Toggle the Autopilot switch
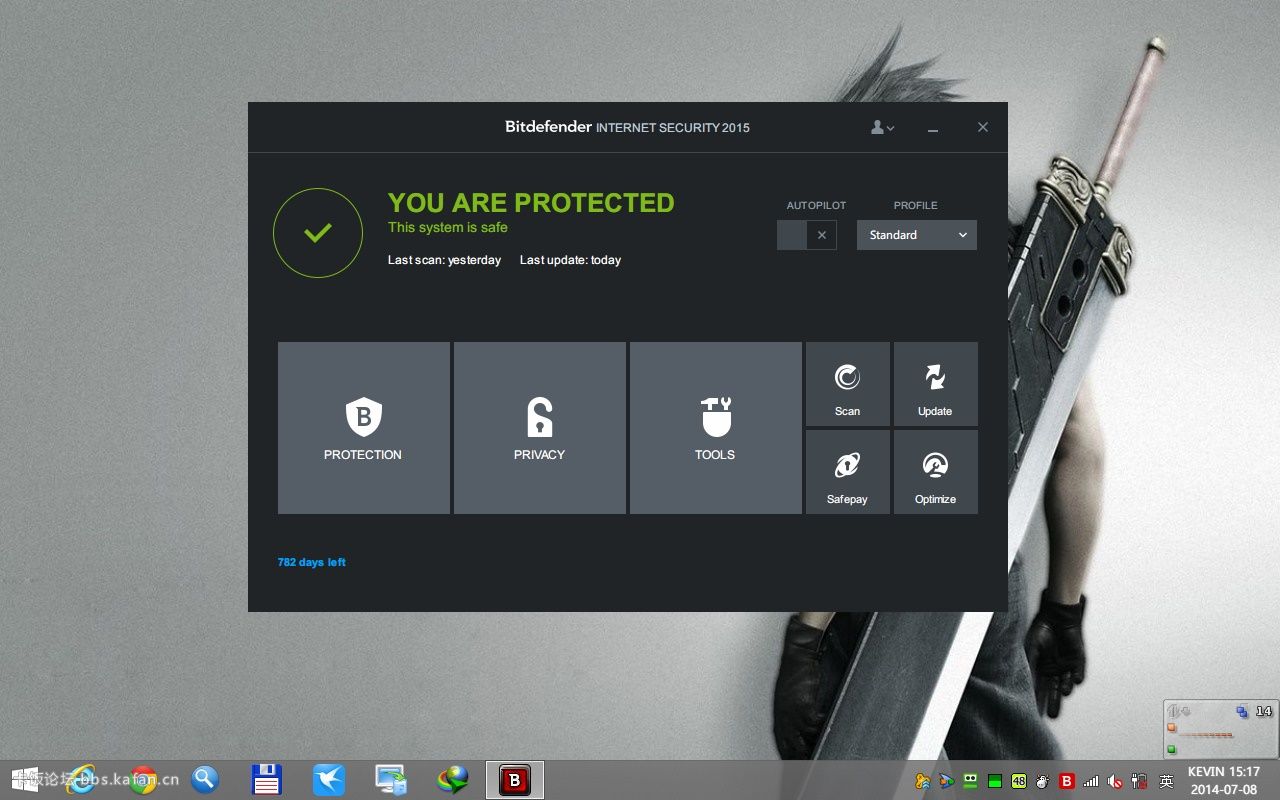The width and height of the screenshot is (1280, 800). [x=807, y=235]
